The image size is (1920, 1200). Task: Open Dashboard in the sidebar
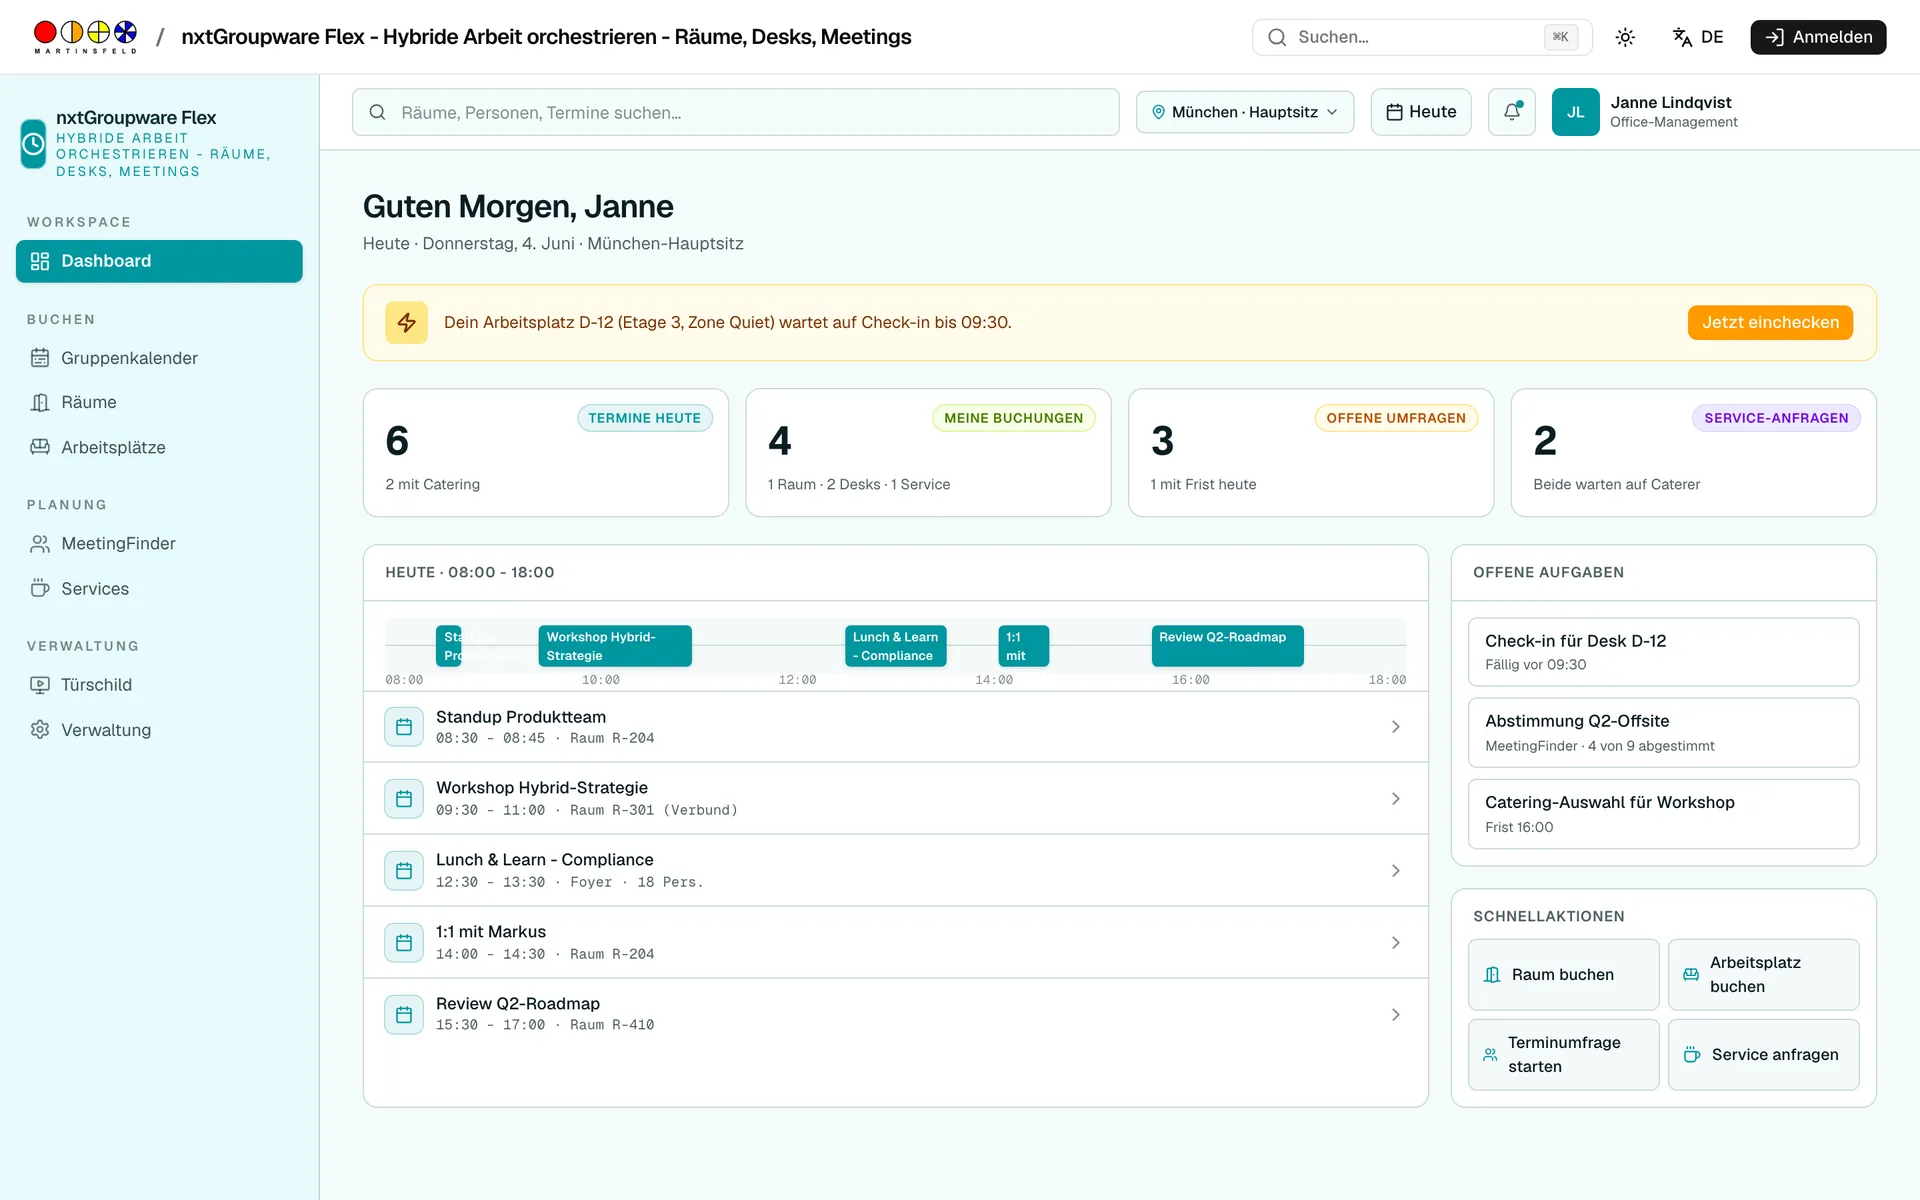pyautogui.click(x=159, y=261)
